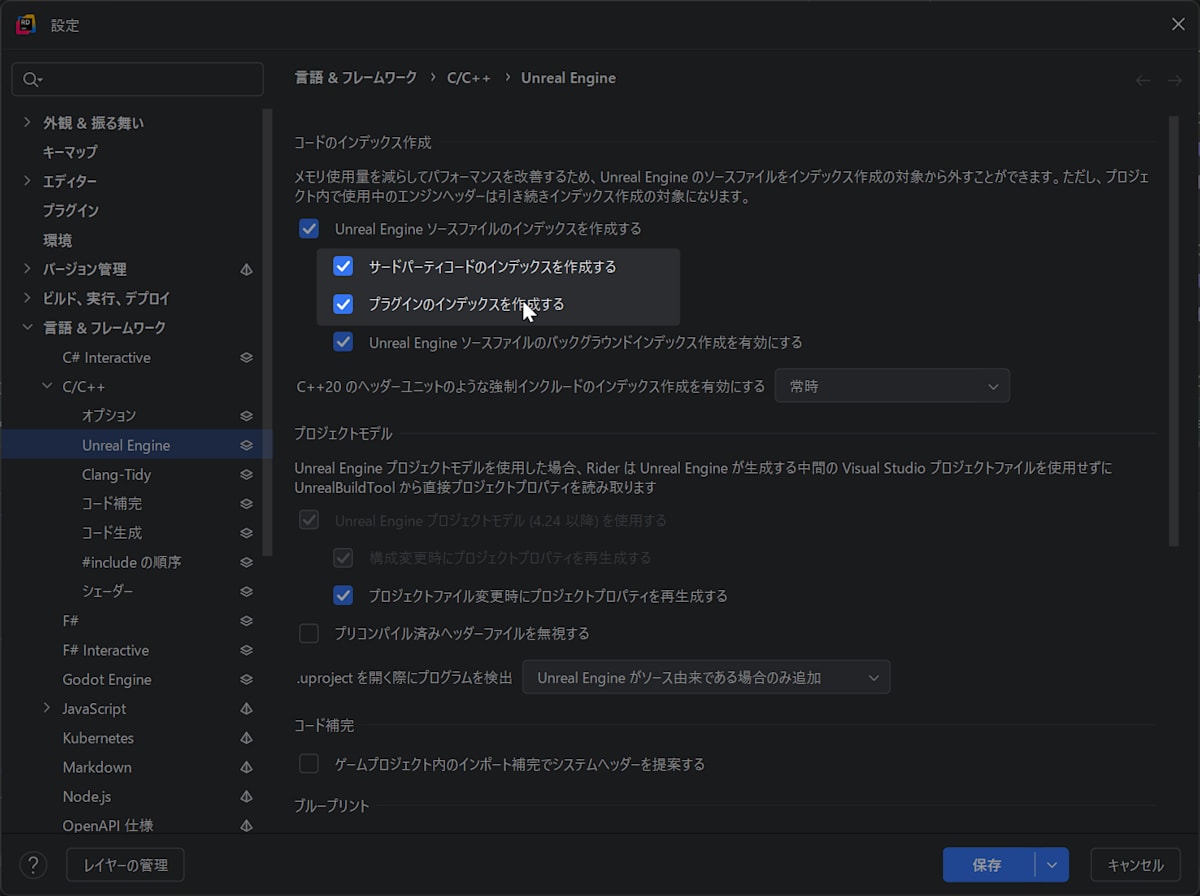Expand the ビルド、実行、デプロイ tree node
Screen dimensions: 1200x896
[x=27, y=299]
